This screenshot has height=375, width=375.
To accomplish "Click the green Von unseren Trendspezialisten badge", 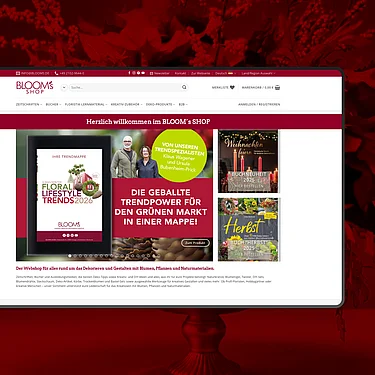I will click(x=180, y=156).
